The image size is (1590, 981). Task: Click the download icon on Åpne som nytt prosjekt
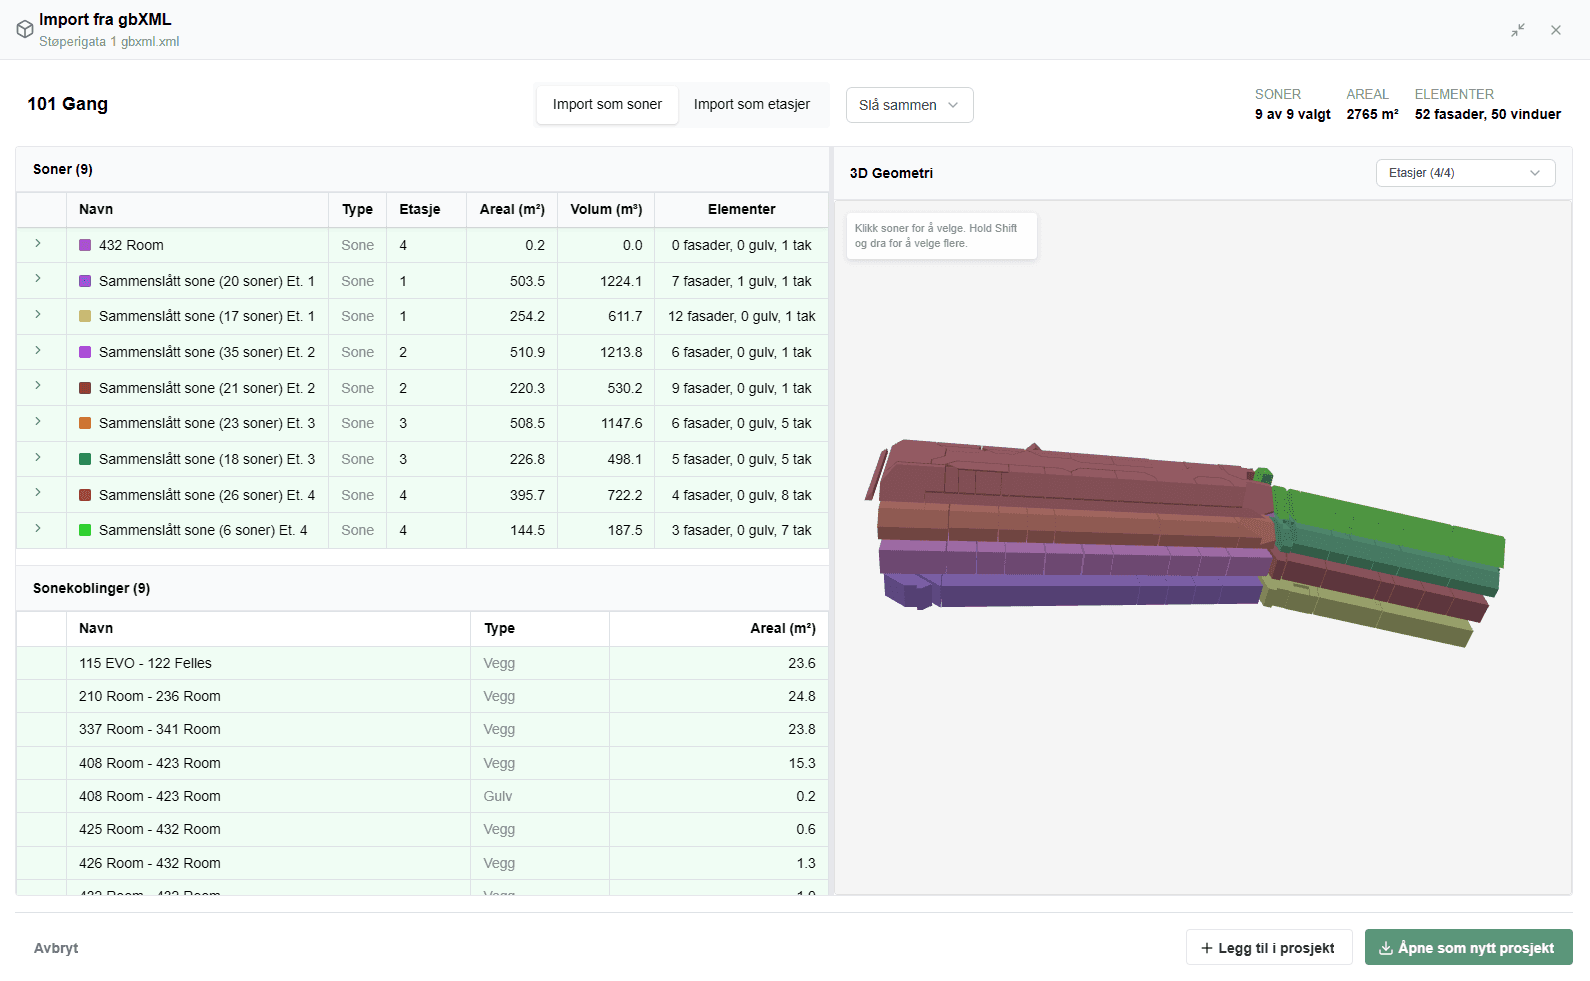pyautogui.click(x=1386, y=948)
